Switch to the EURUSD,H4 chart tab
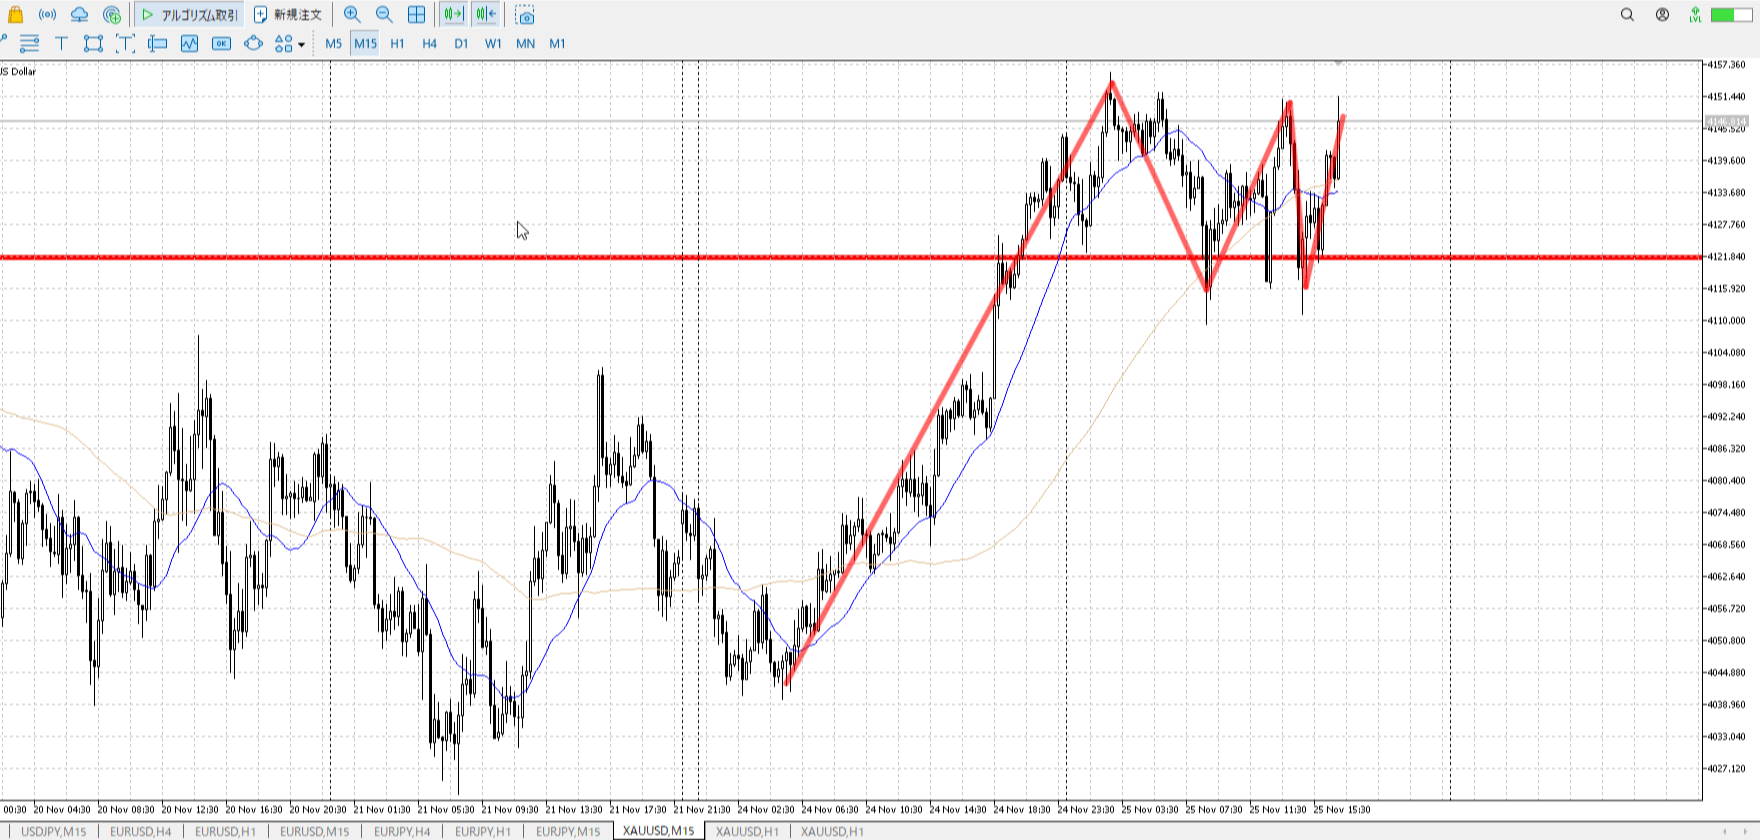Screen dimensions: 1760x840 140,831
